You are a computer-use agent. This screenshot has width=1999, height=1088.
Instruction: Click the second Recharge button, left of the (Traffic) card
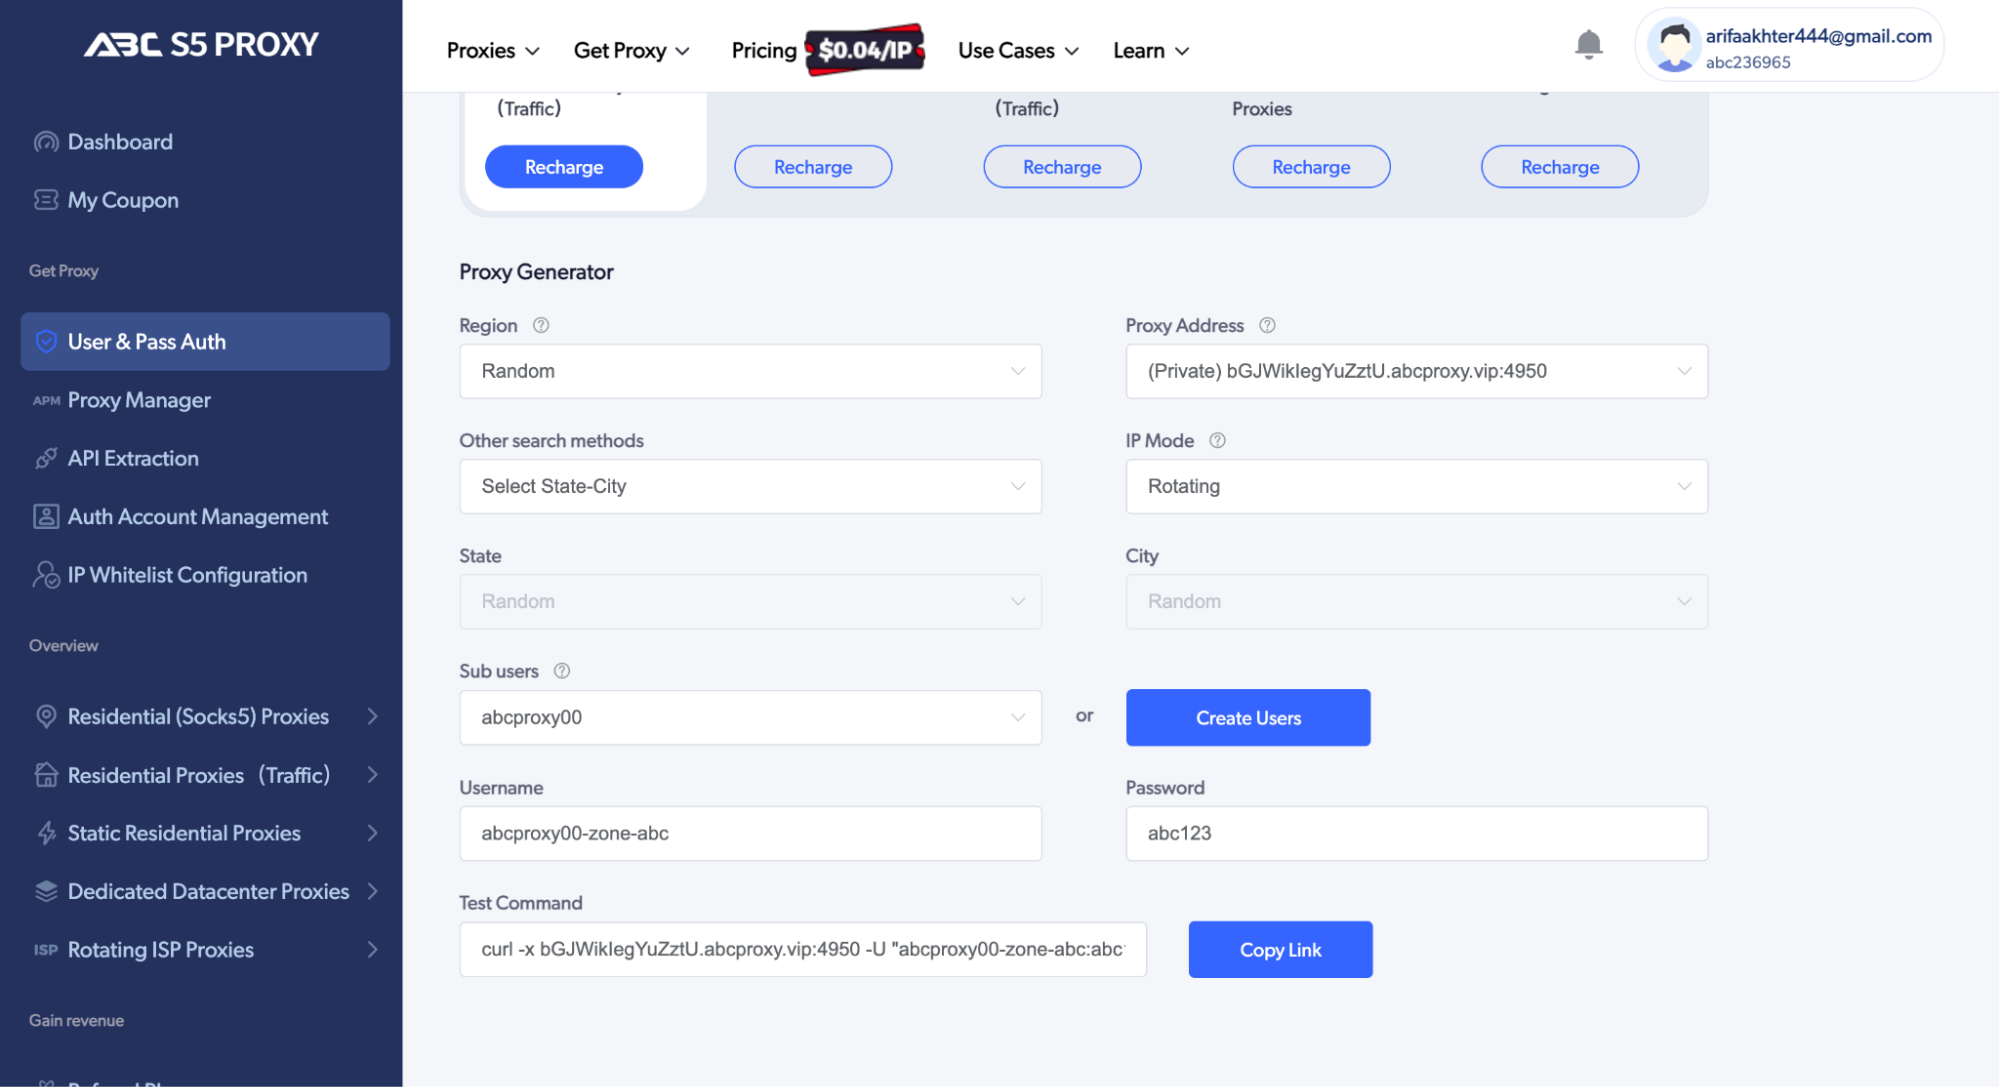pos(813,167)
